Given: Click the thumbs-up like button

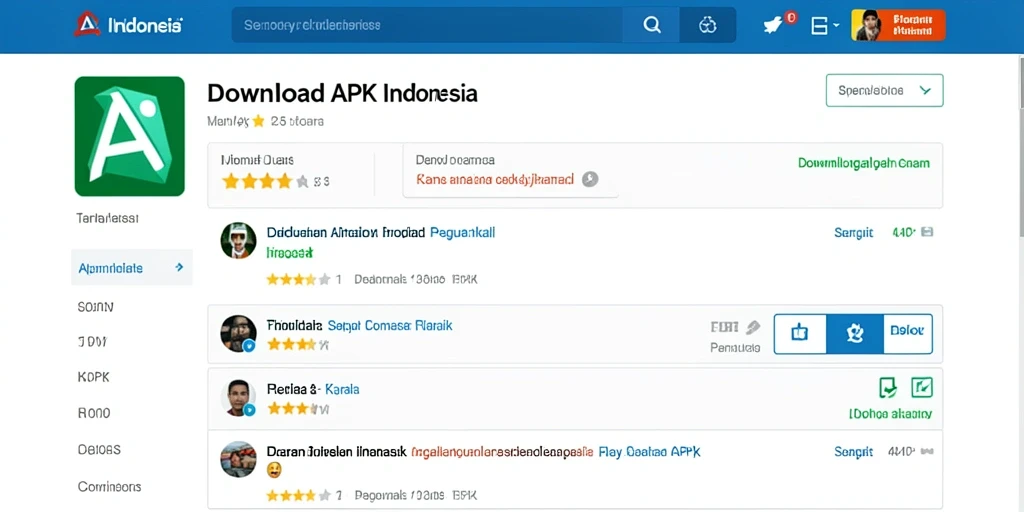Looking at the screenshot, I should (x=800, y=334).
